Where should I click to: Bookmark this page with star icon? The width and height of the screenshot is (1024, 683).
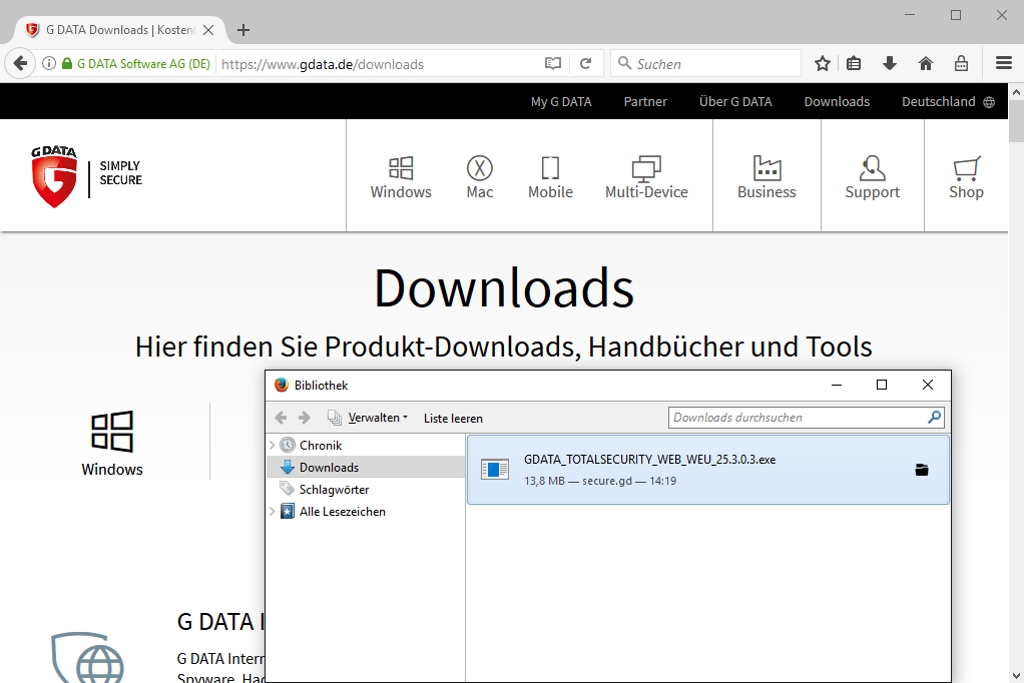pos(822,63)
